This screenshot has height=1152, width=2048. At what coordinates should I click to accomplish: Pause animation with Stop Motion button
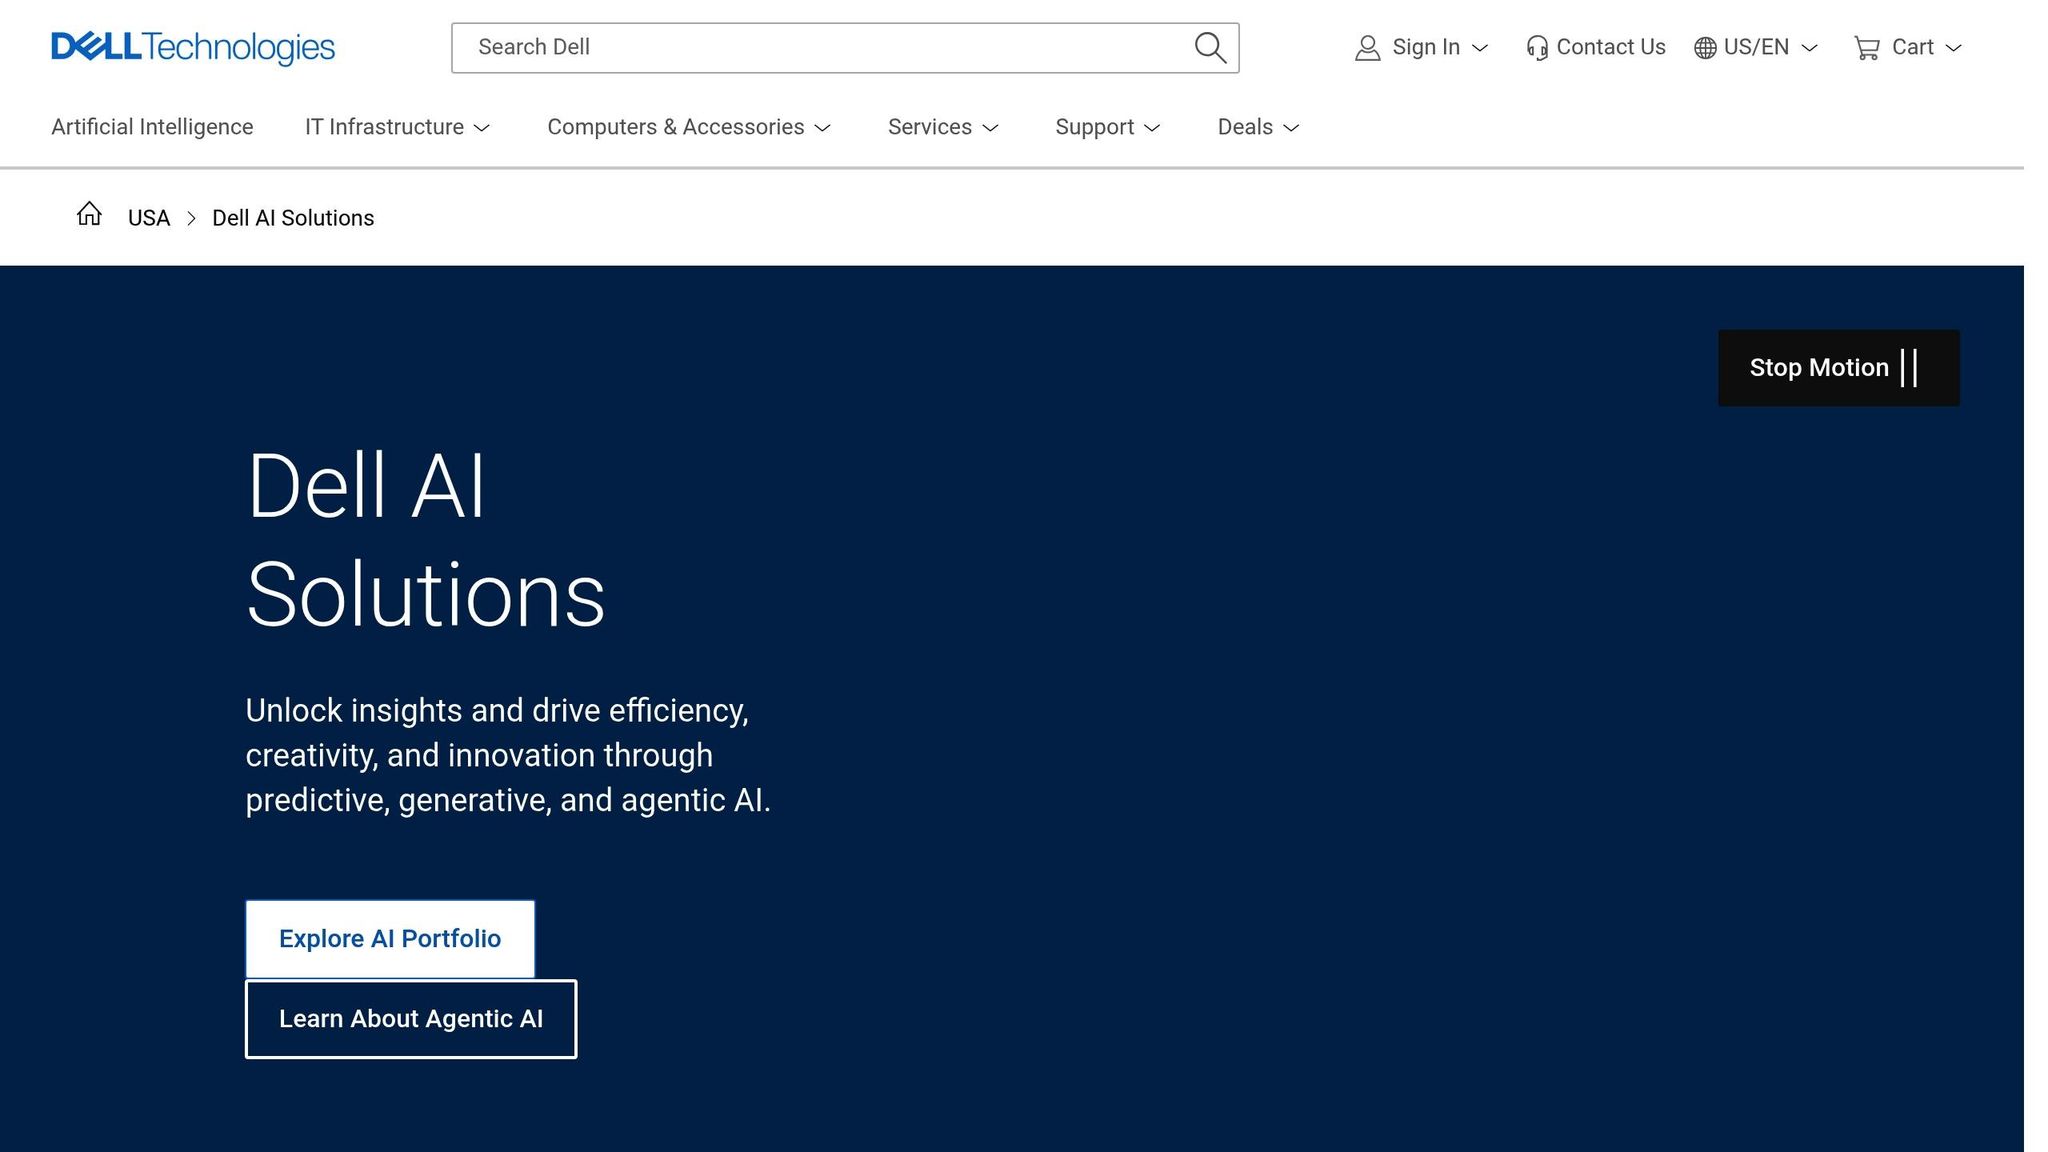pyautogui.click(x=1838, y=368)
